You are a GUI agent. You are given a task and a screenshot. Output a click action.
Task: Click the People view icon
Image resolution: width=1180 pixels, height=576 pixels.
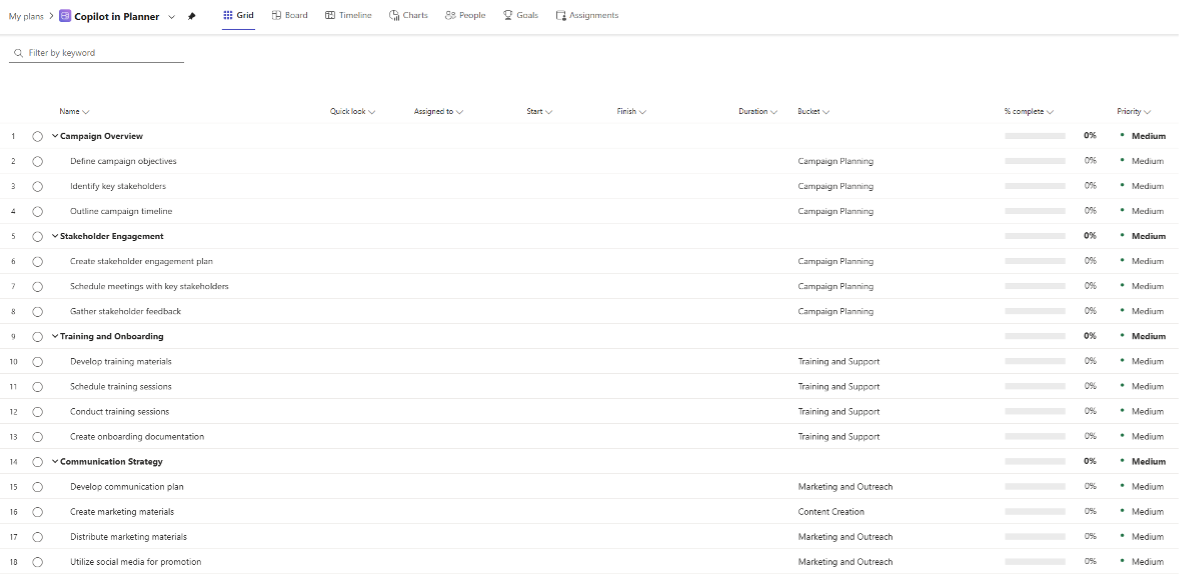(x=450, y=16)
